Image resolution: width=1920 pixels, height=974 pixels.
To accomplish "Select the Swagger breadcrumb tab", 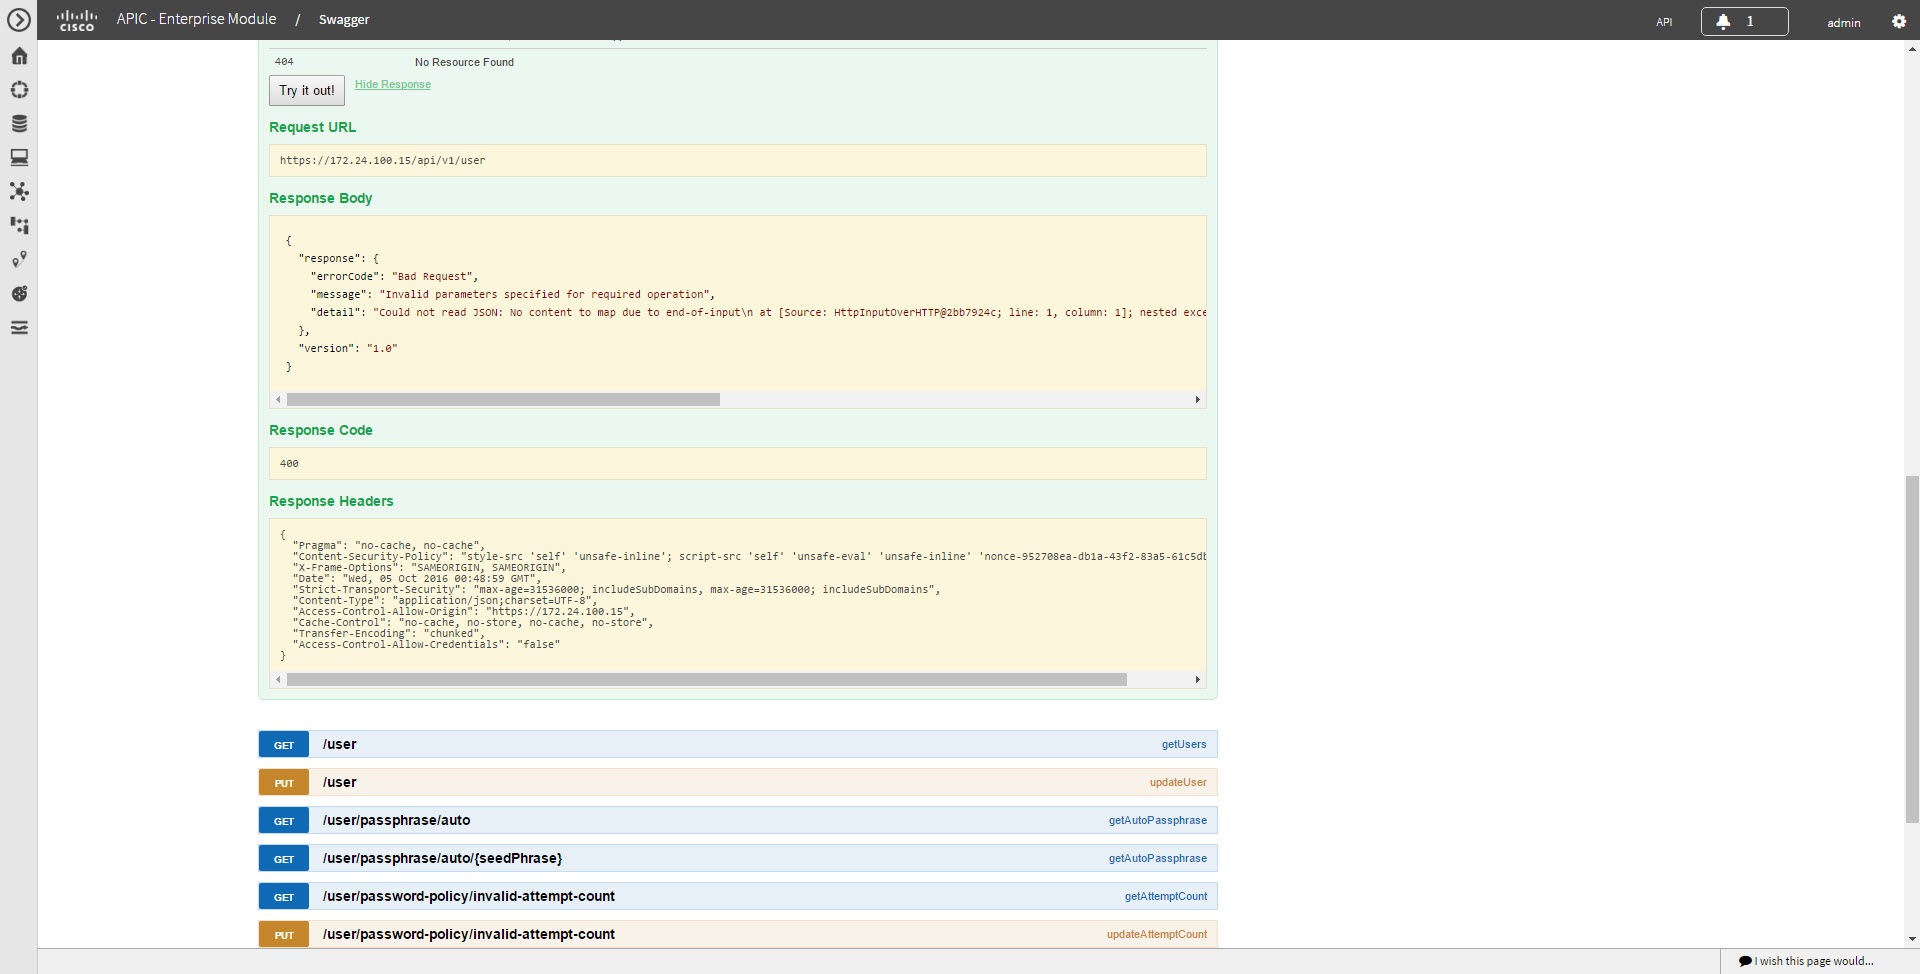I will coord(344,19).
